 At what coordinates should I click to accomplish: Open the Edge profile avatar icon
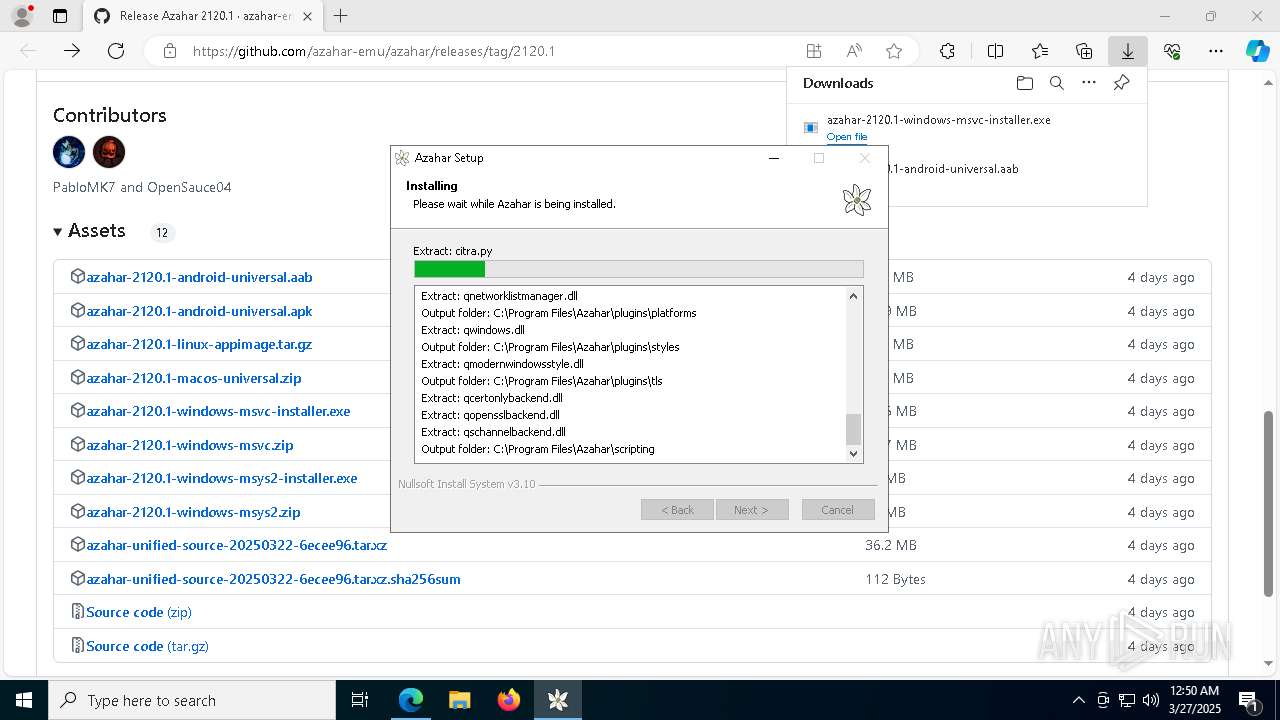click(x=22, y=16)
